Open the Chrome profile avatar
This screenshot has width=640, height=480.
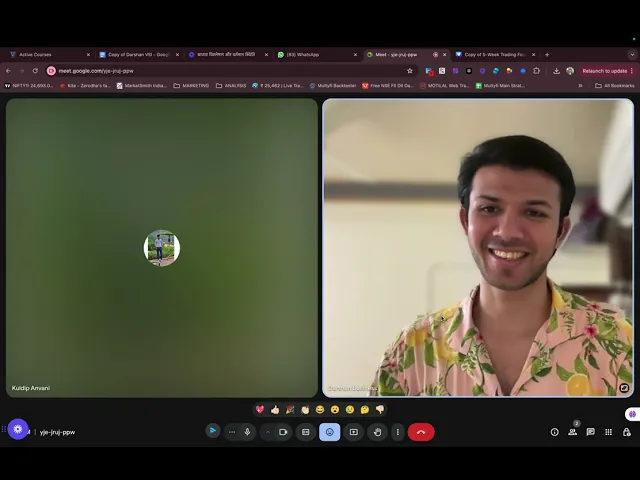(570, 71)
